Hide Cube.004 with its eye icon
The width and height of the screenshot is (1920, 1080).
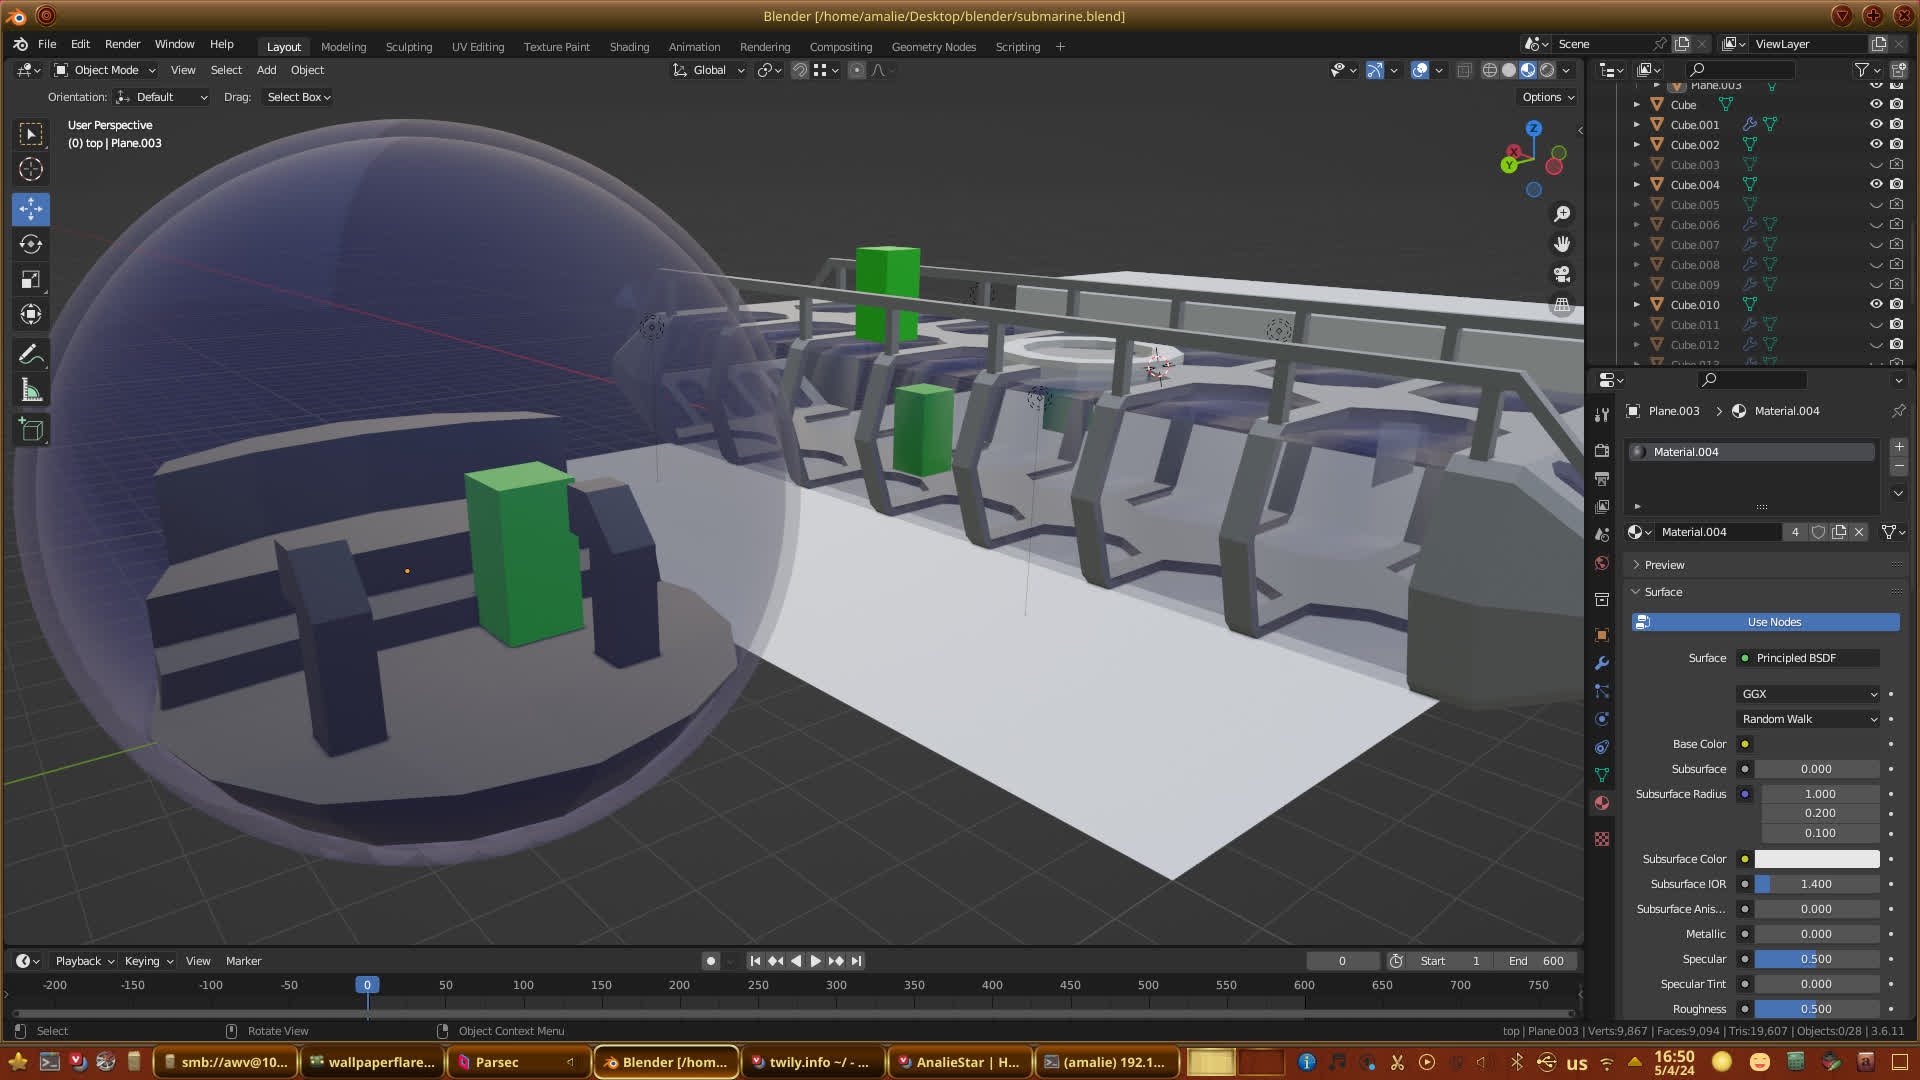1876,184
